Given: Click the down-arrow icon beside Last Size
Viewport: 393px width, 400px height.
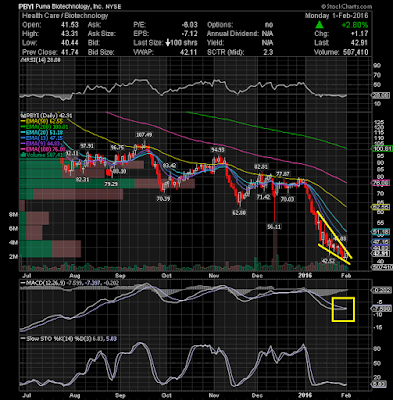Looking at the screenshot, I should pyautogui.click(x=169, y=43).
